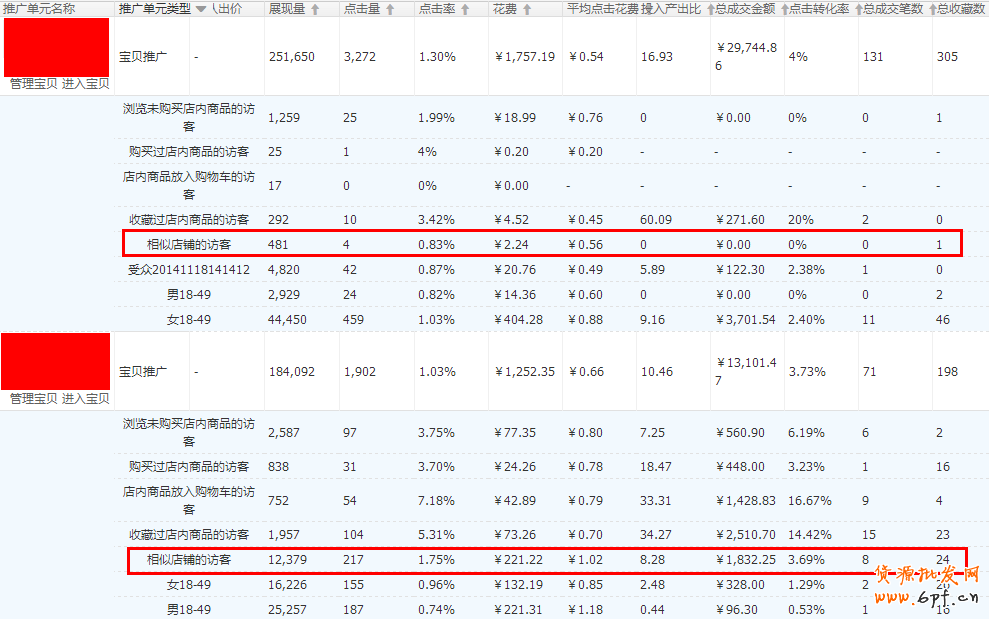
Task: Click 管理宝贝 link under first product
Action: pyautogui.click(x=33, y=84)
